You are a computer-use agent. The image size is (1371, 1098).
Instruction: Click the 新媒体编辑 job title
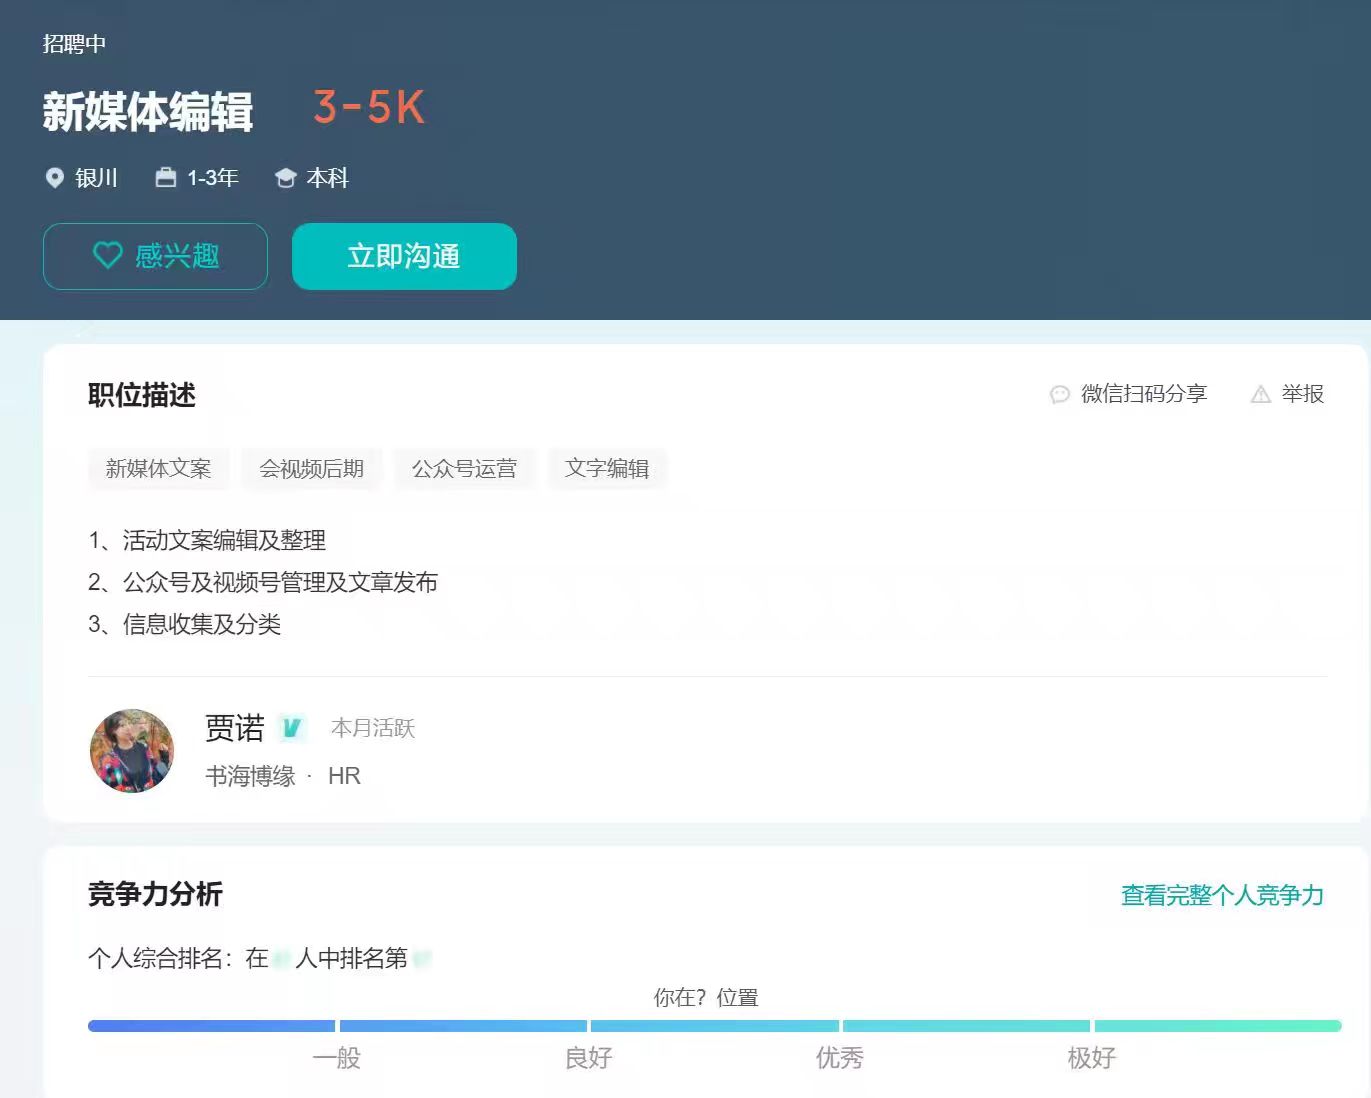148,111
